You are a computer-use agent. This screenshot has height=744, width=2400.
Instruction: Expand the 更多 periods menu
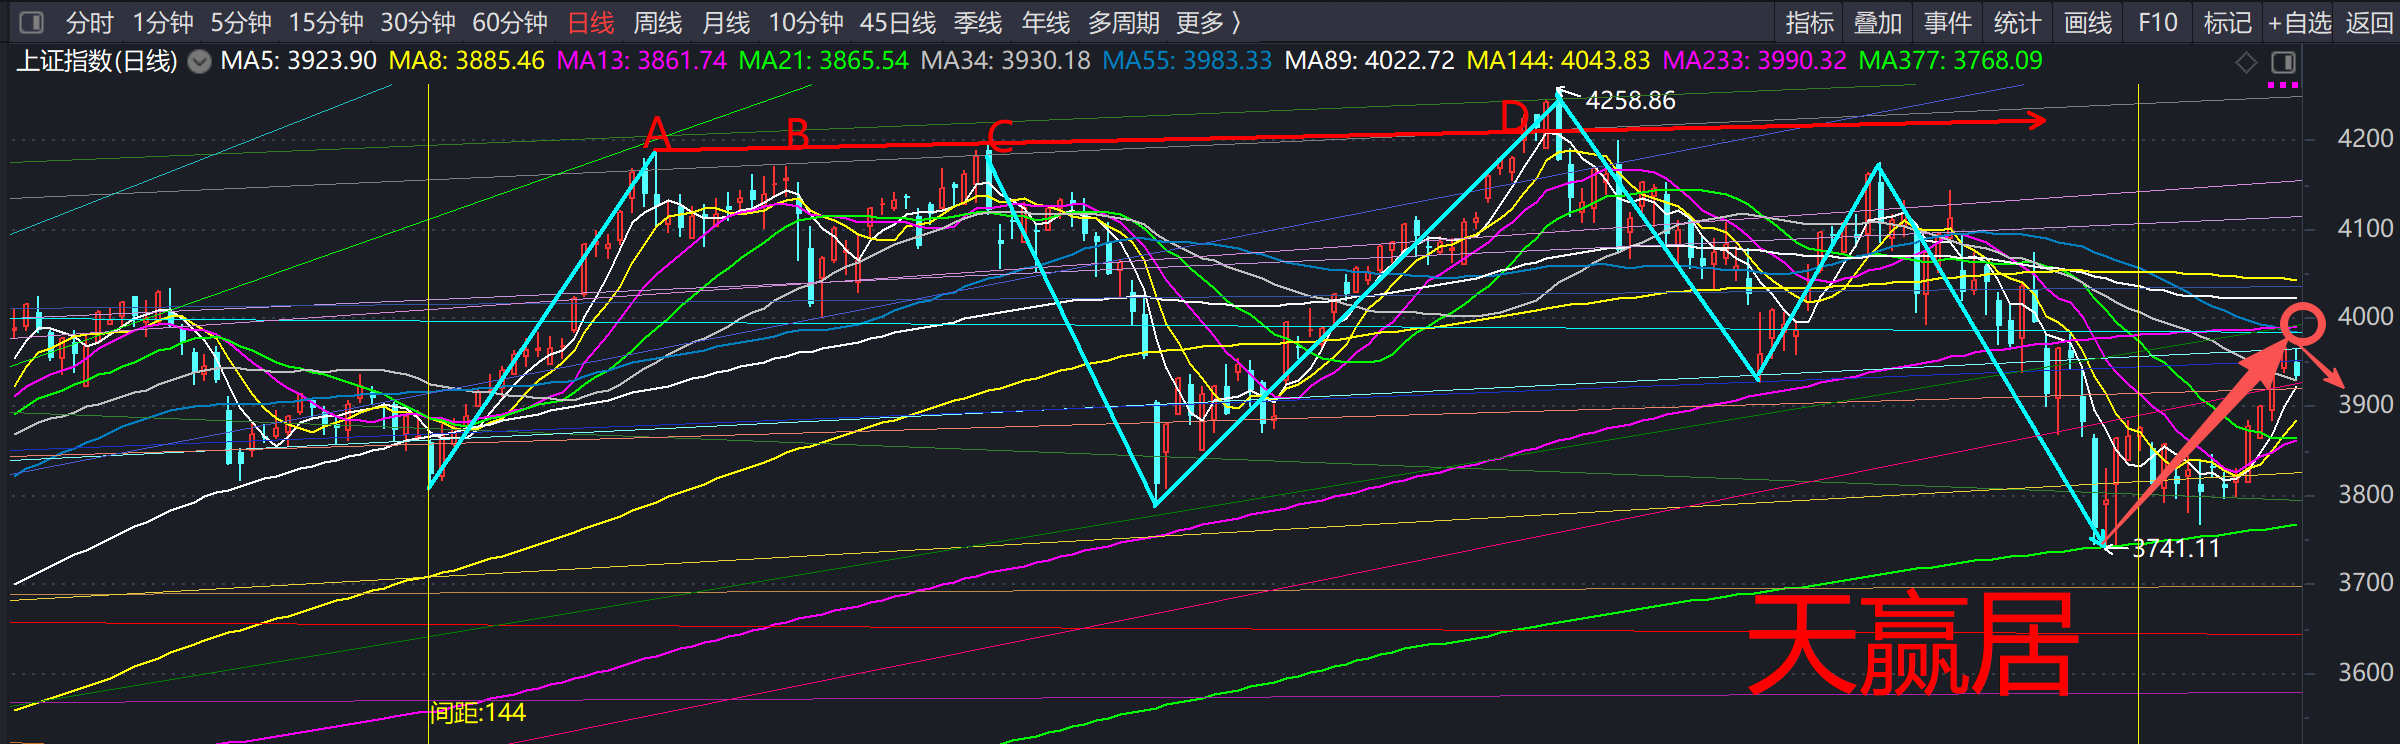pyautogui.click(x=1209, y=22)
